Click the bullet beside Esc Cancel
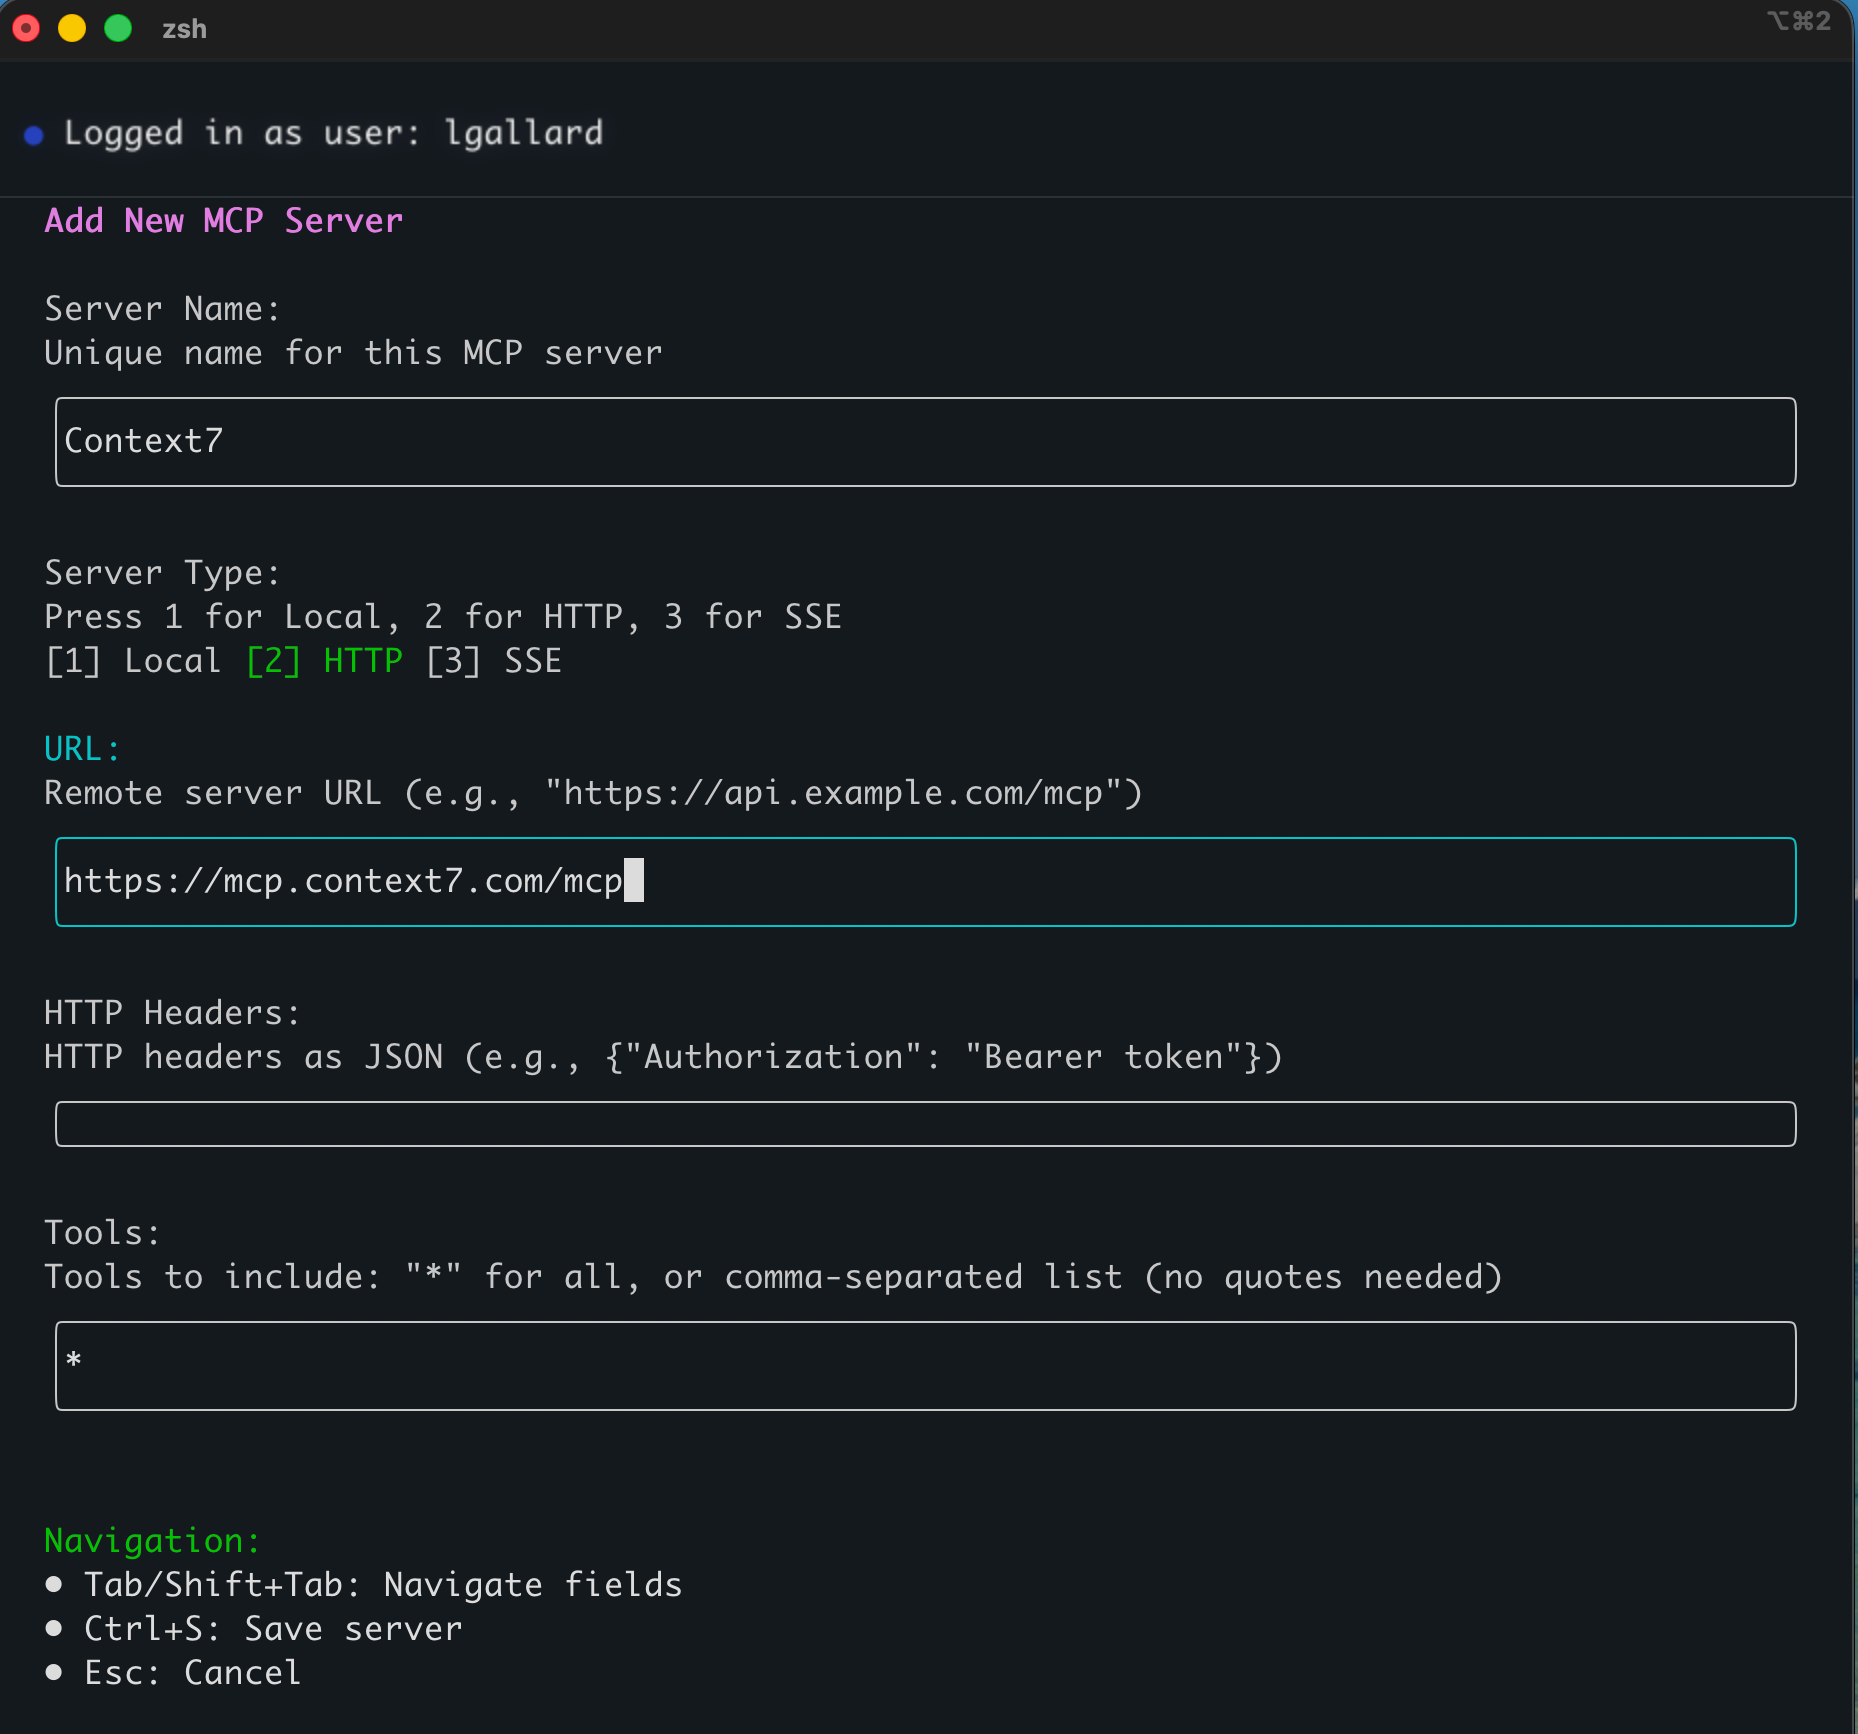The width and height of the screenshot is (1858, 1734). 54,1672
